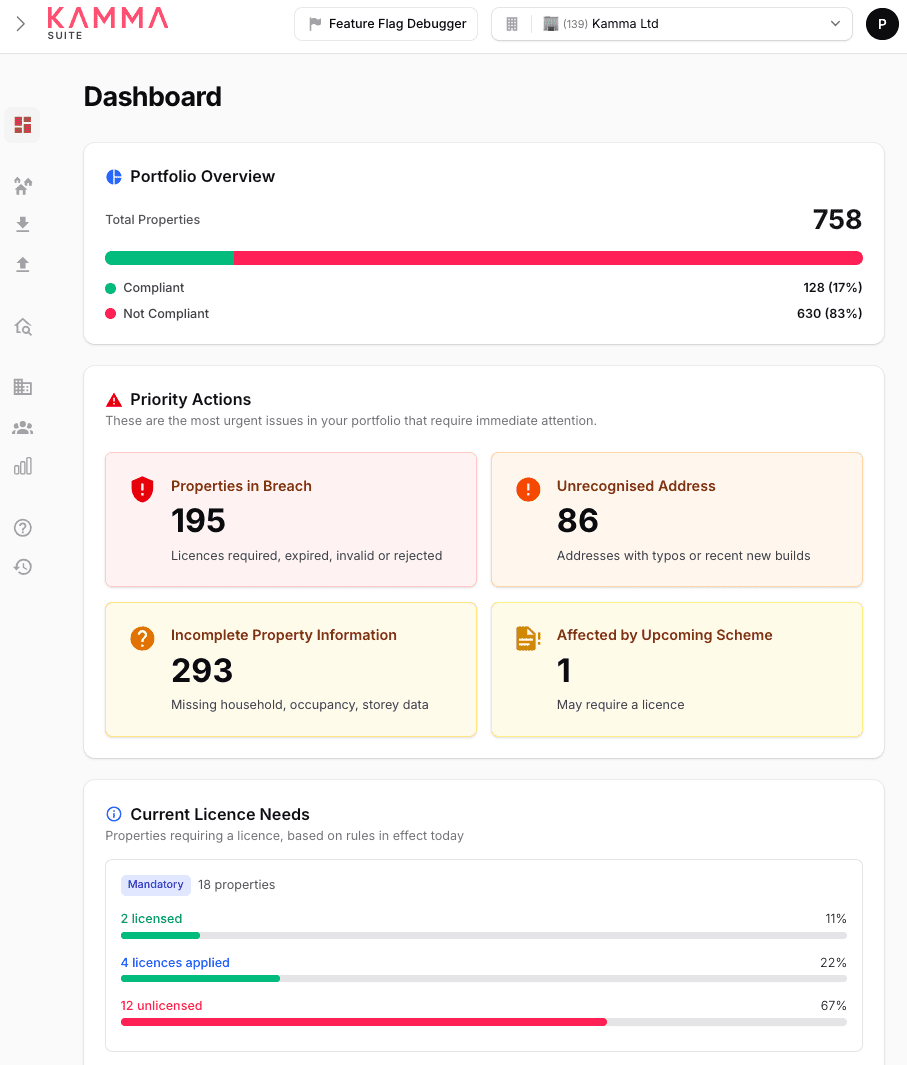
Task: Click the 4 licences applied link
Action: 175,962
